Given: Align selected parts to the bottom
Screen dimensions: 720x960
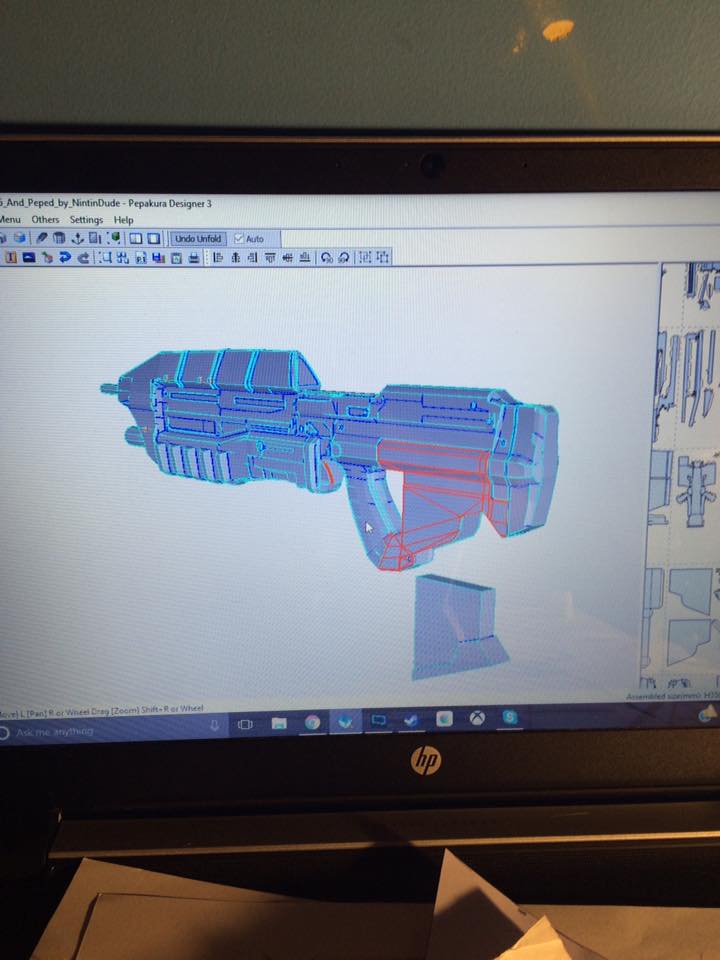Looking at the screenshot, I should click(305, 258).
